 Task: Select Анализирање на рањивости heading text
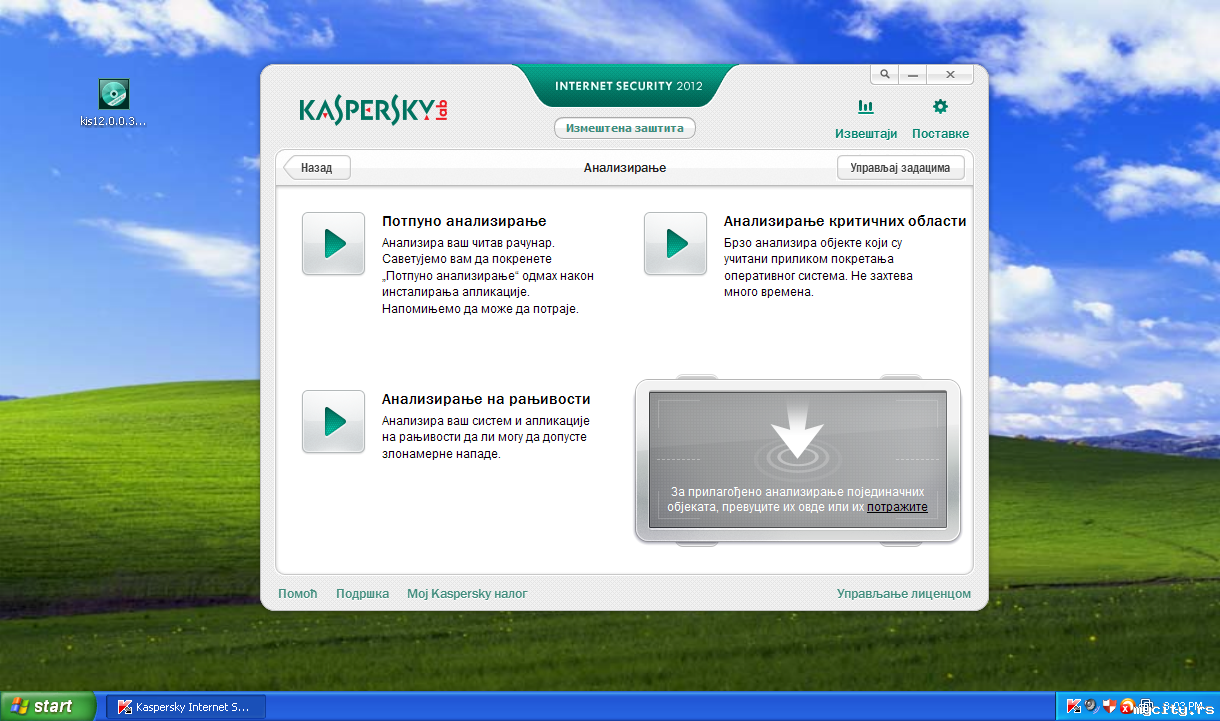pos(486,399)
